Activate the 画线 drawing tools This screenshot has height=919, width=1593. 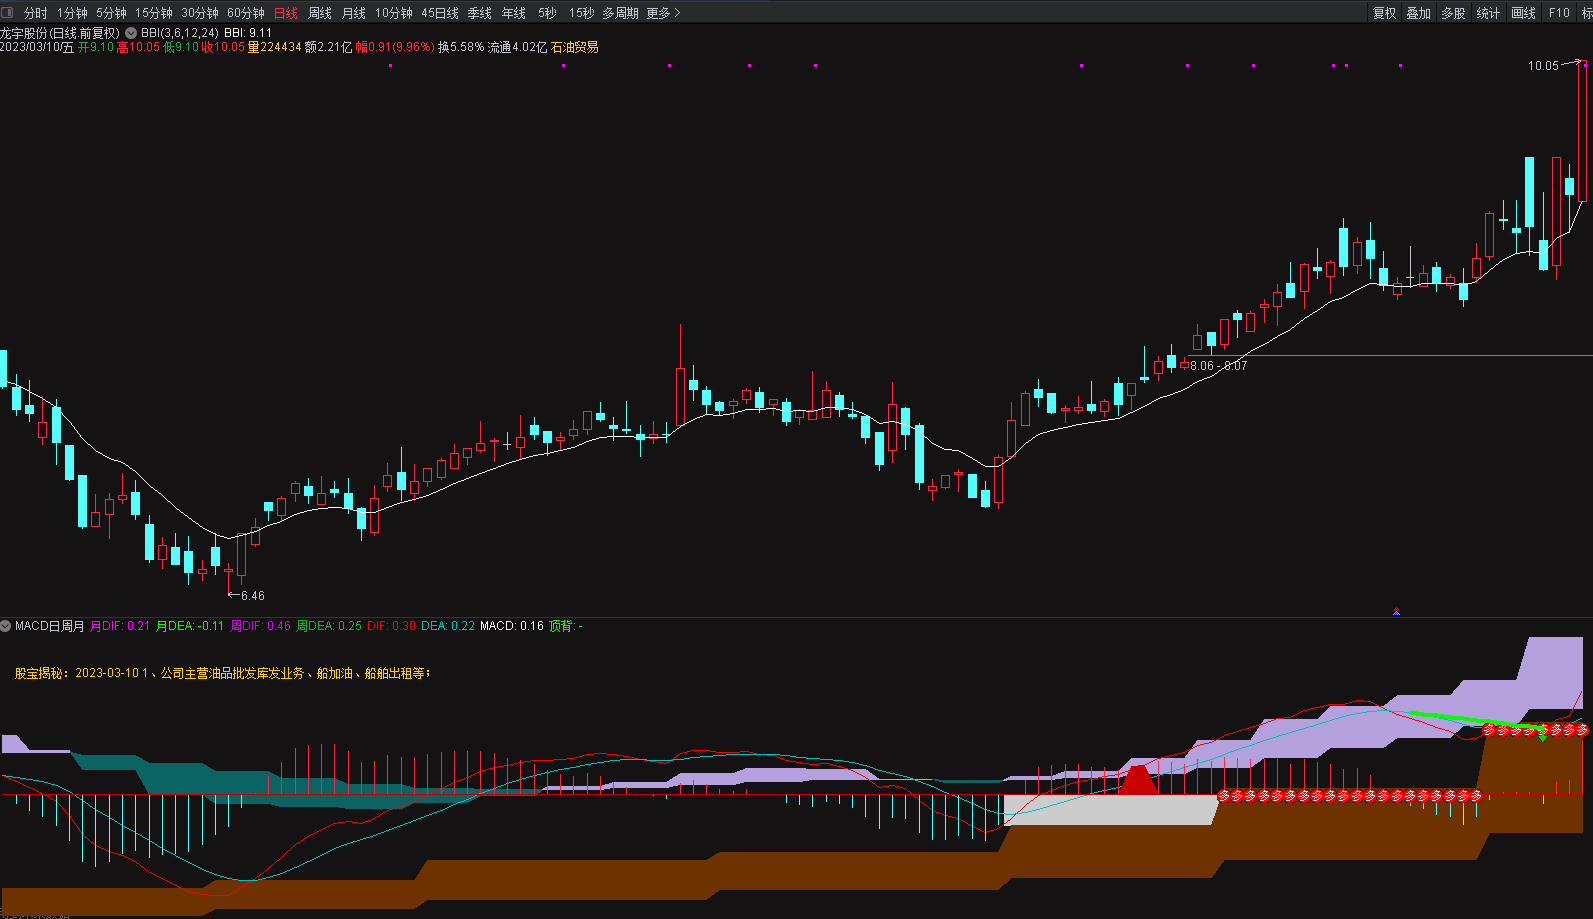(x=1523, y=13)
